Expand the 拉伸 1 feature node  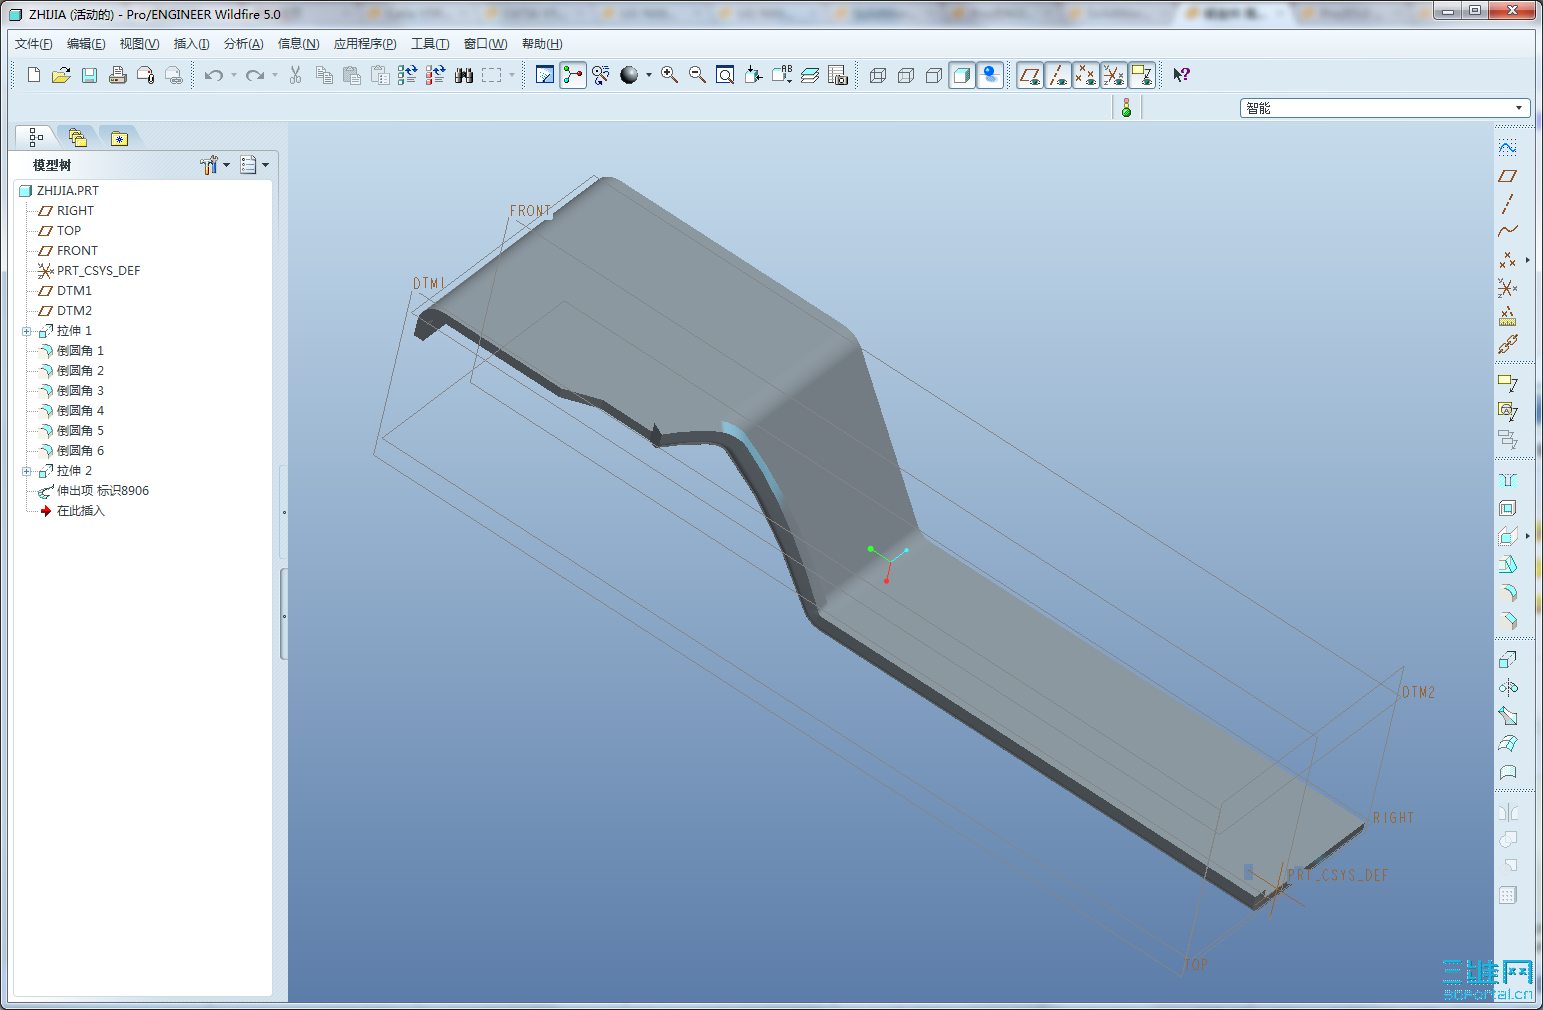27,331
